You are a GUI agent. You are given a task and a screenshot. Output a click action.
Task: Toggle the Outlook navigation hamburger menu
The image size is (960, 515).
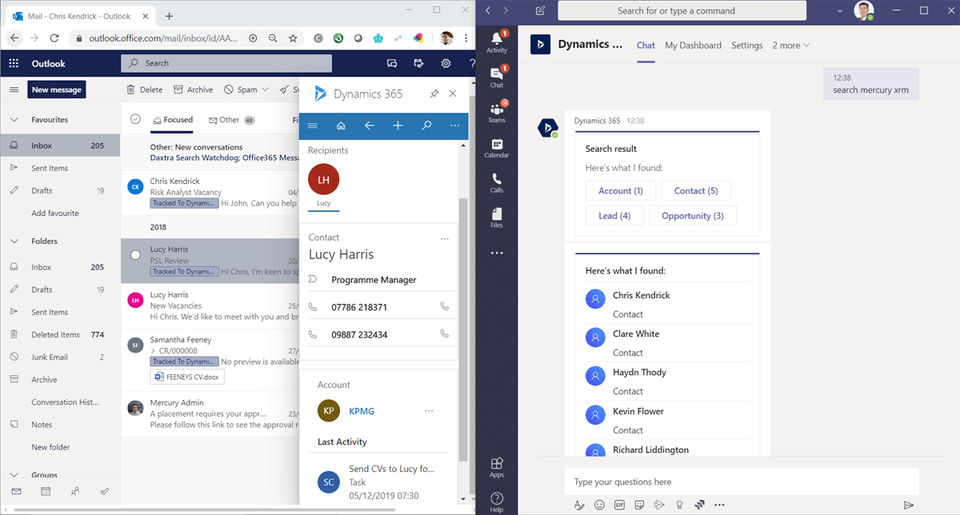click(x=14, y=89)
